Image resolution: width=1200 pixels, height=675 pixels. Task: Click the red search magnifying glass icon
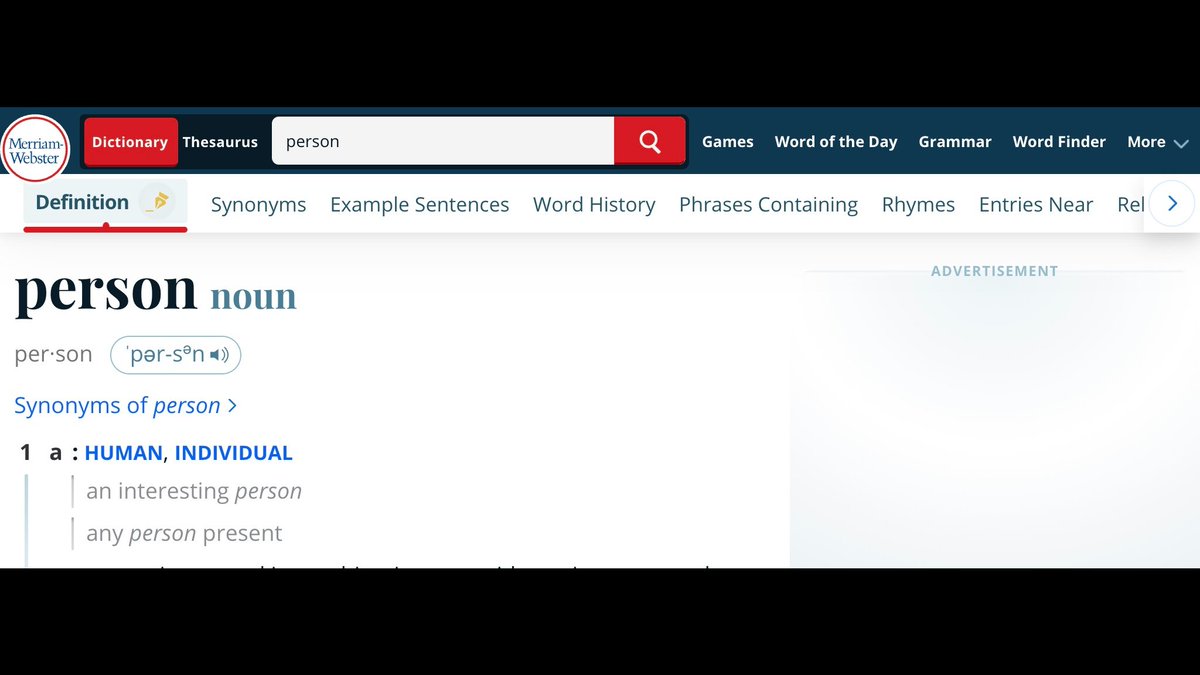point(648,141)
